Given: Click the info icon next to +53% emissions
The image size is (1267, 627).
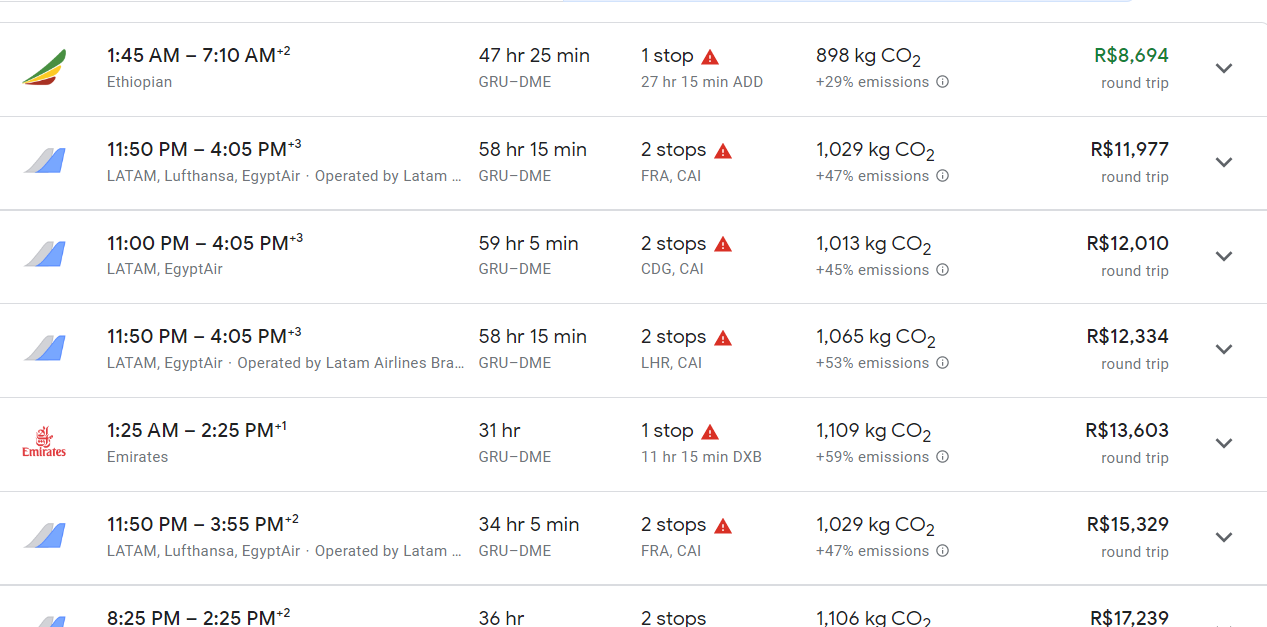Looking at the screenshot, I should point(942,363).
